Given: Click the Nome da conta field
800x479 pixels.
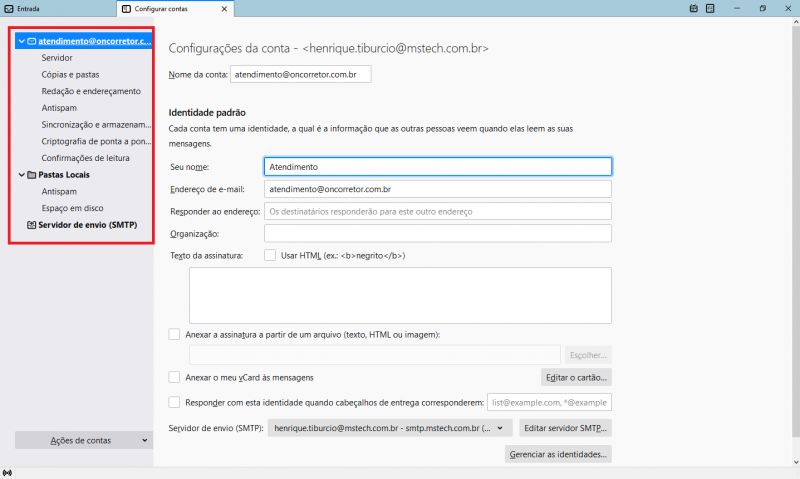Looking at the screenshot, I should click(x=301, y=74).
